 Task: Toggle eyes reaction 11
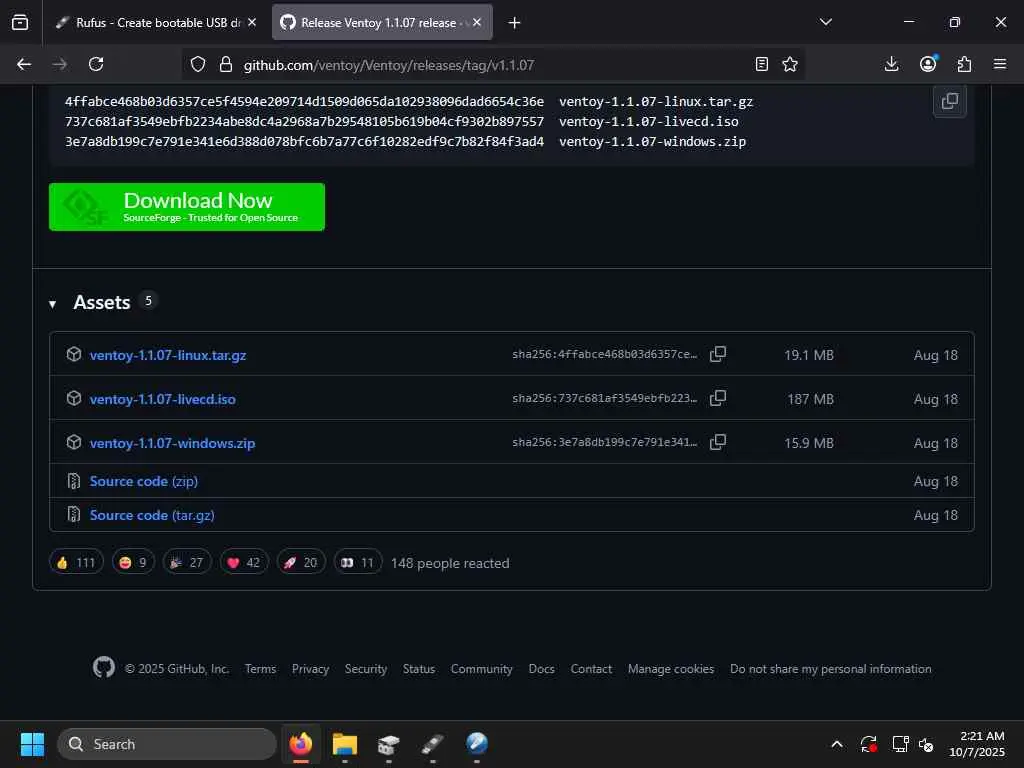357,562
